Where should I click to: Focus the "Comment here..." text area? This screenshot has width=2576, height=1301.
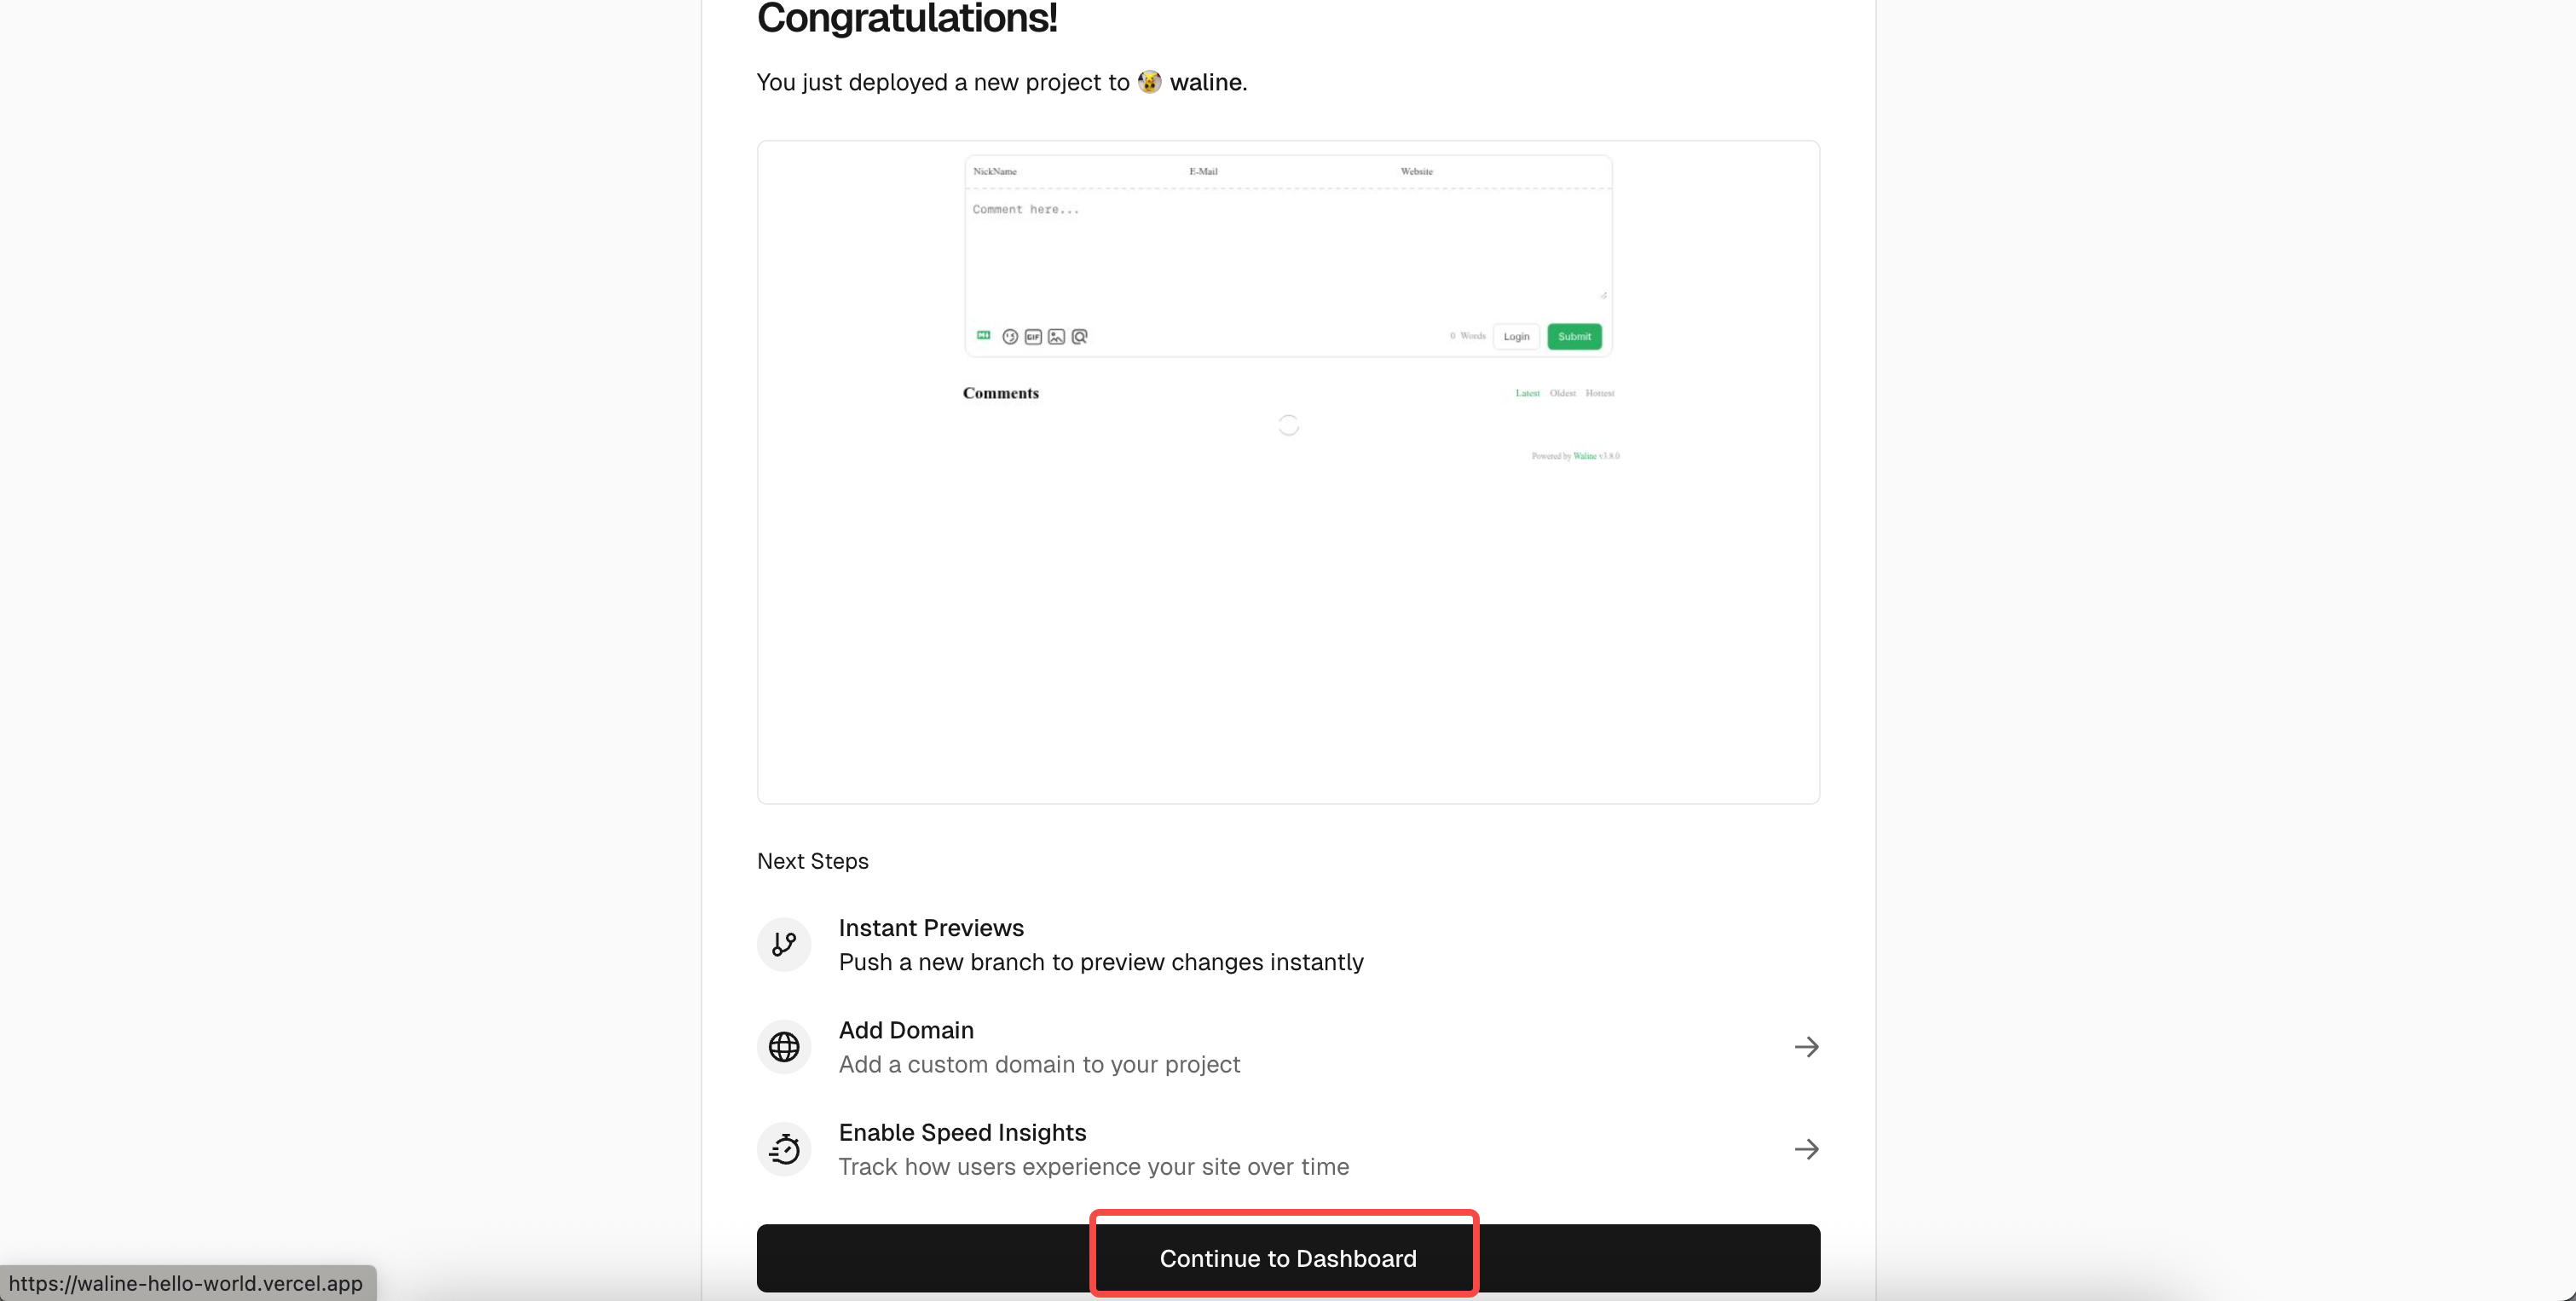coord(1286,250)
